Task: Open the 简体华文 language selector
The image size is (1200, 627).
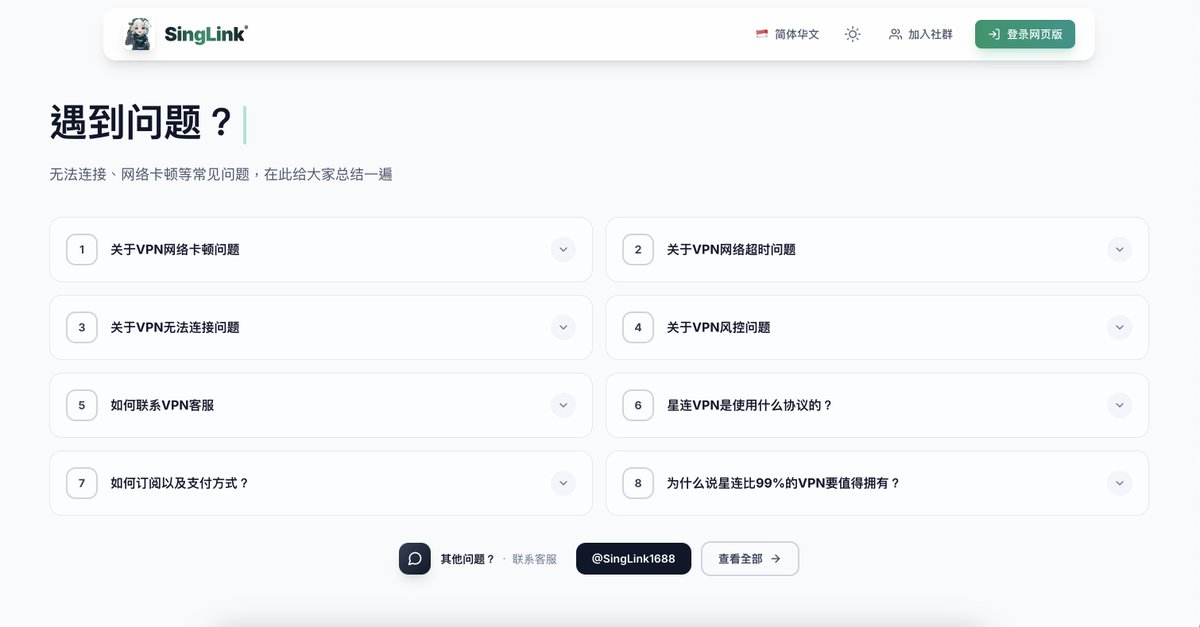Action: click(x=788, y=34)
